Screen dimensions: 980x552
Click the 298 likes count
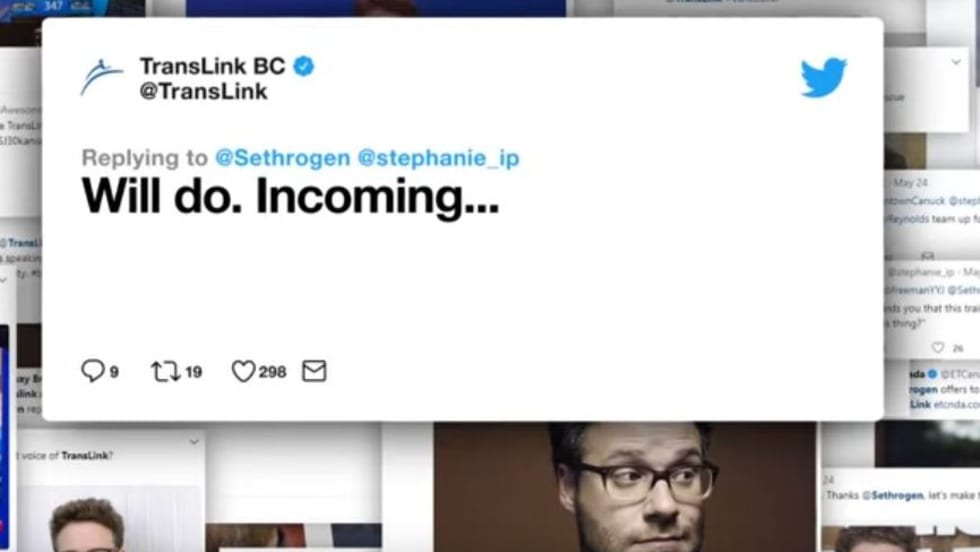click(272, 372)
